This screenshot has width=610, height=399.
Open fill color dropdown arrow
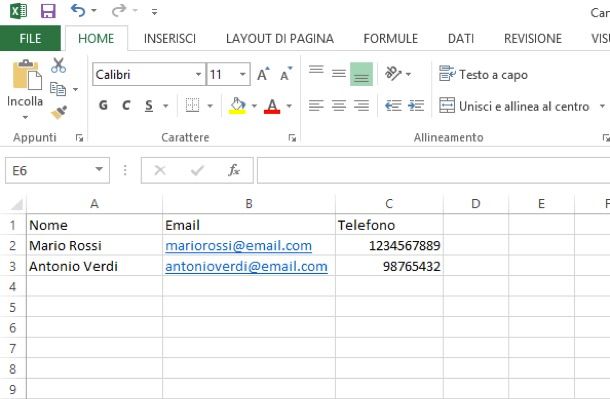point(254,106)
